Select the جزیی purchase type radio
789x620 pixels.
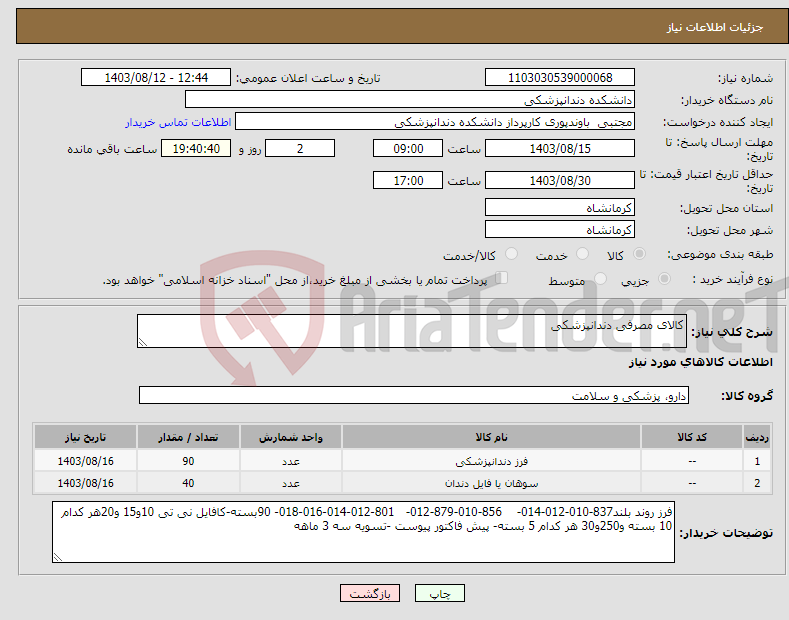click(664, 279)
